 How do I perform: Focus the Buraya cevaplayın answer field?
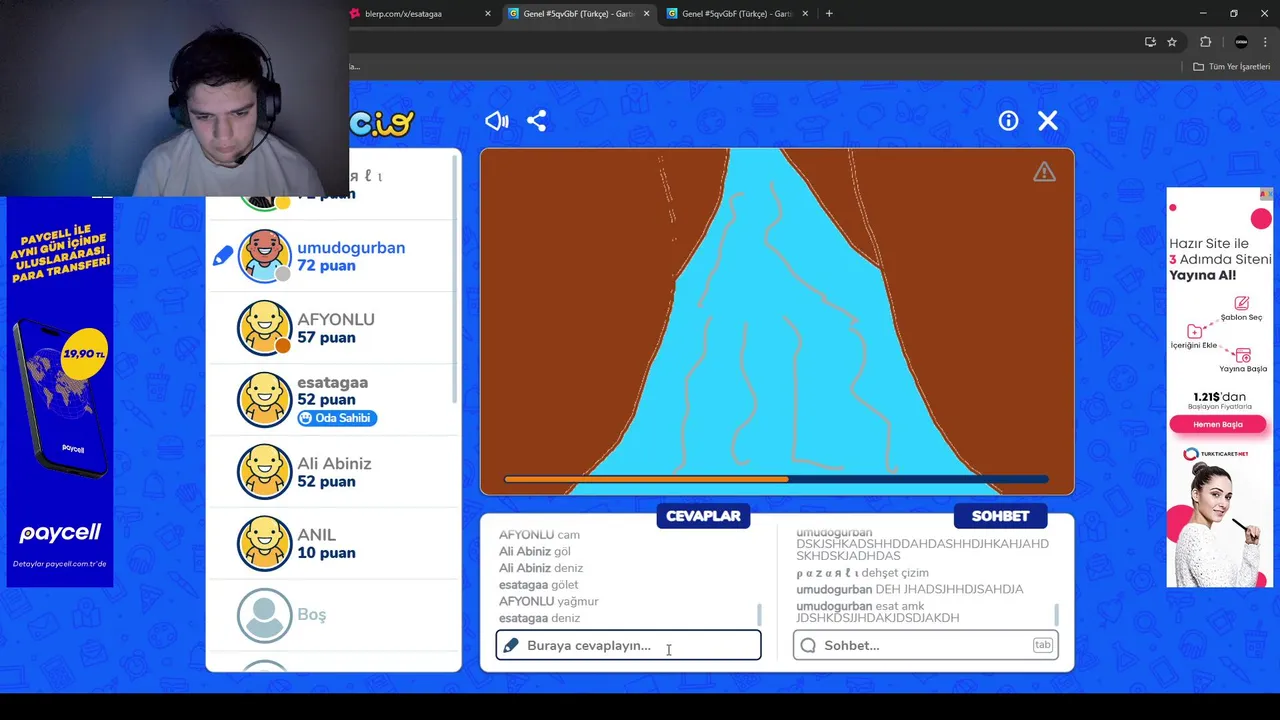point(628,645)
